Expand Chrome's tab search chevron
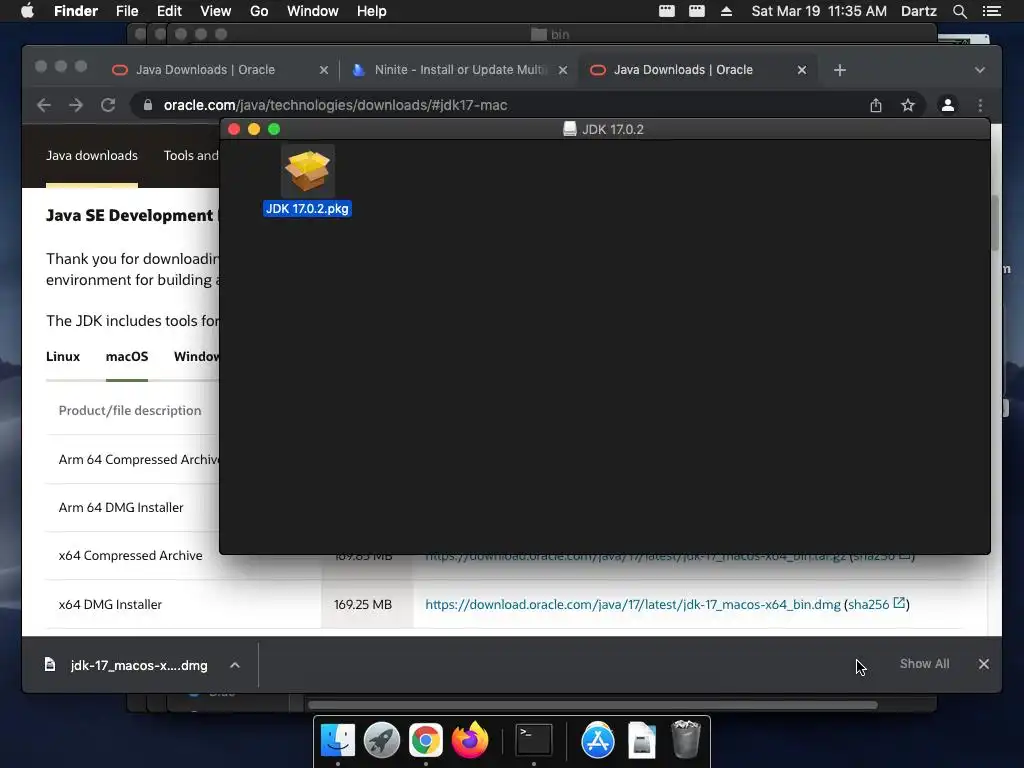Image resolution: width=1024 pixels, height=768 pixels. click(x=980, y=70)
